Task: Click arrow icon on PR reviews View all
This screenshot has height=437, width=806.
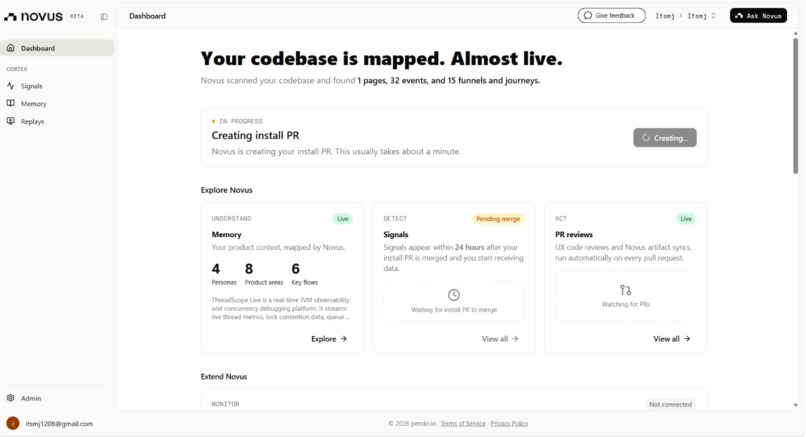Action: [x=687, y=339]
